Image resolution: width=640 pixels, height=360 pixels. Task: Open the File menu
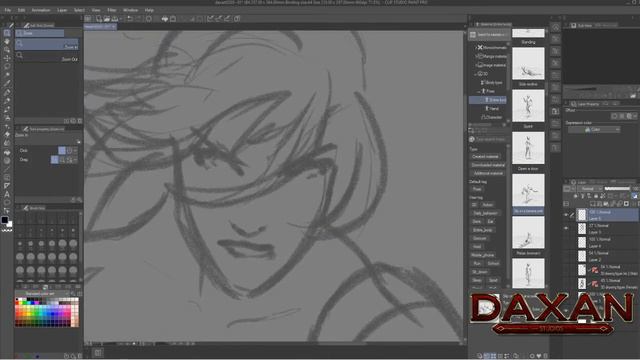[x=7, y=10]
